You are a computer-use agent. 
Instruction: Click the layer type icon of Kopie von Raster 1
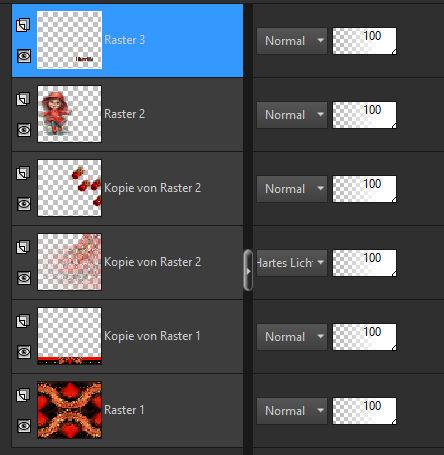23,321
